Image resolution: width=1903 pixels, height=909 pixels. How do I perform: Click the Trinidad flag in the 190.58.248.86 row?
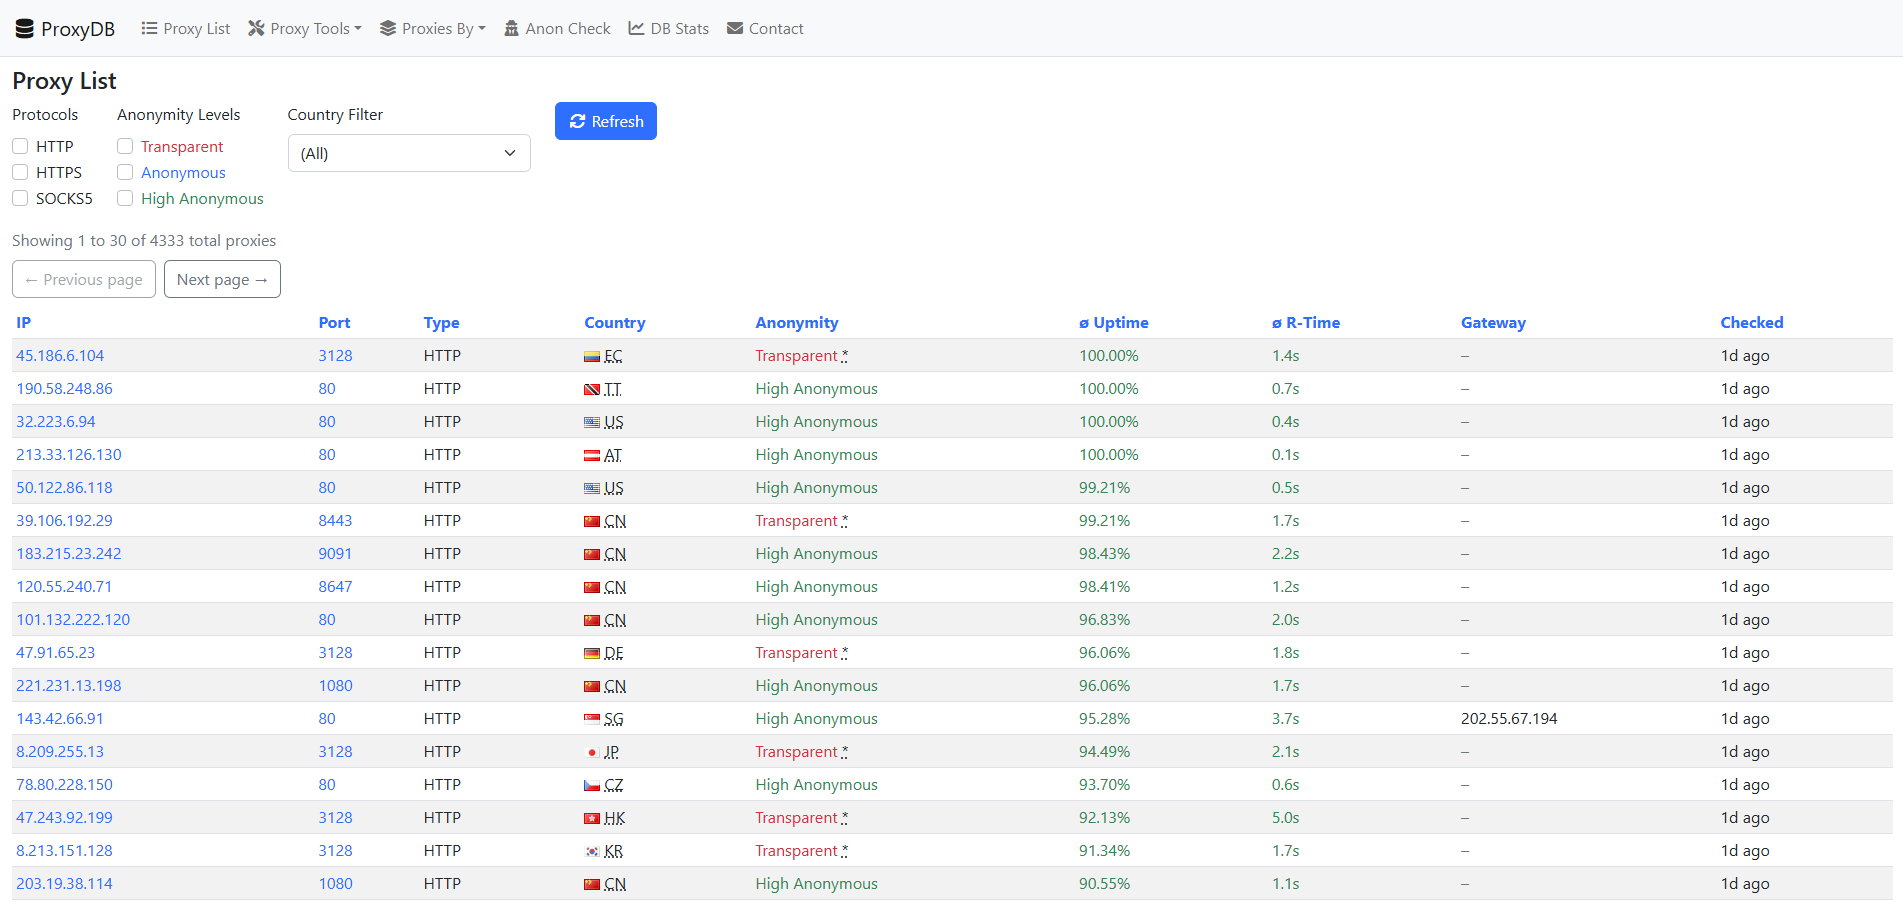[x=592, y=389]
